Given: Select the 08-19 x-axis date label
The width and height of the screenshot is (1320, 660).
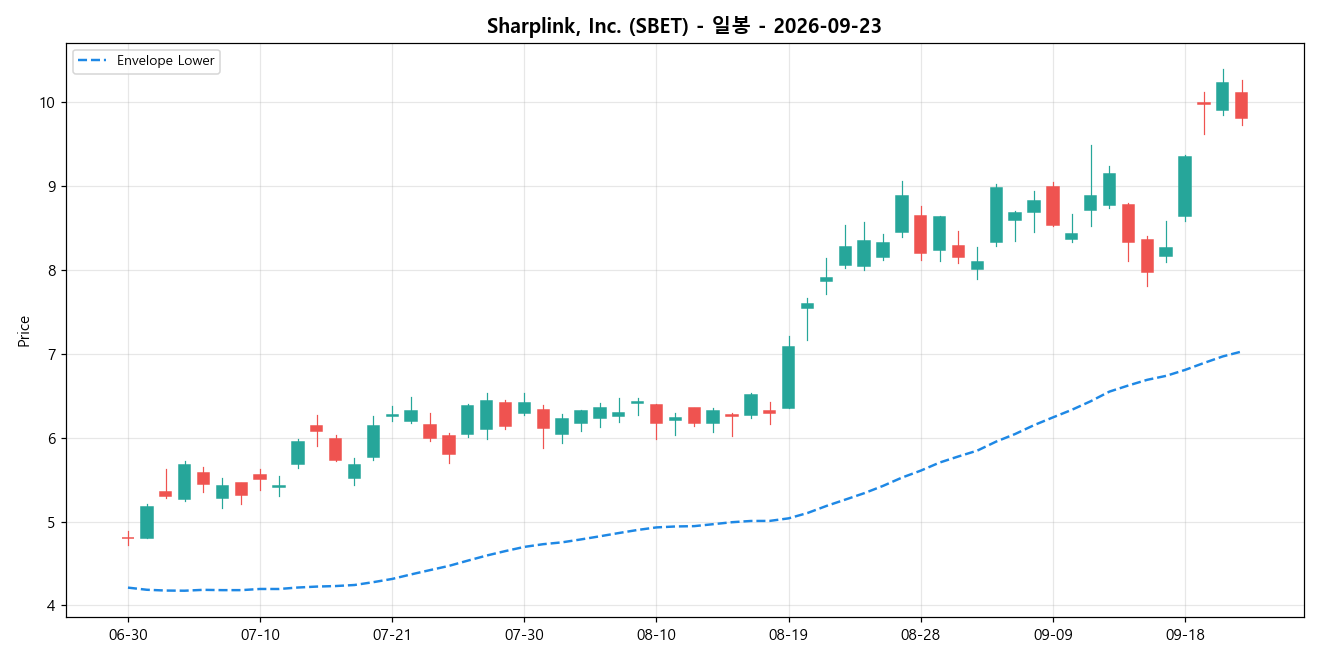Looking at the screenshot, I should 788,634.
